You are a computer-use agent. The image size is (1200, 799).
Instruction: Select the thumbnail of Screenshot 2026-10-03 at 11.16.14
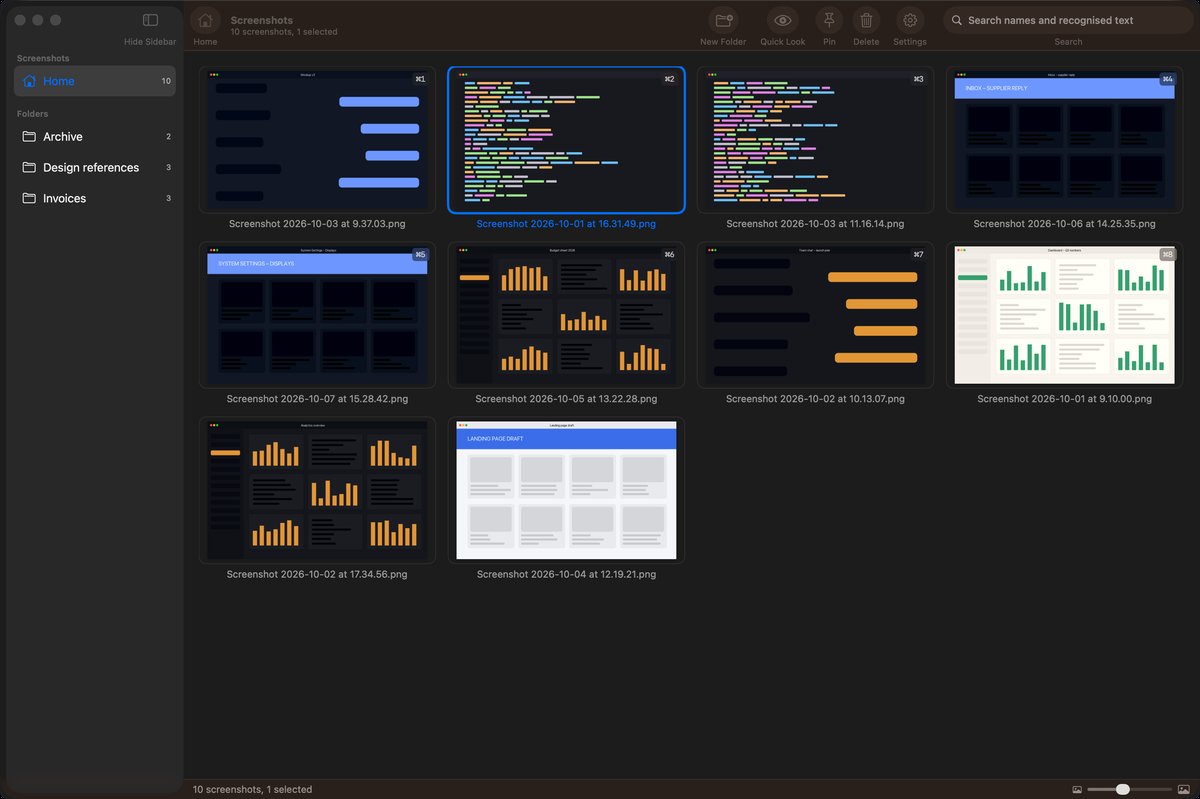(x=815, y=140)
